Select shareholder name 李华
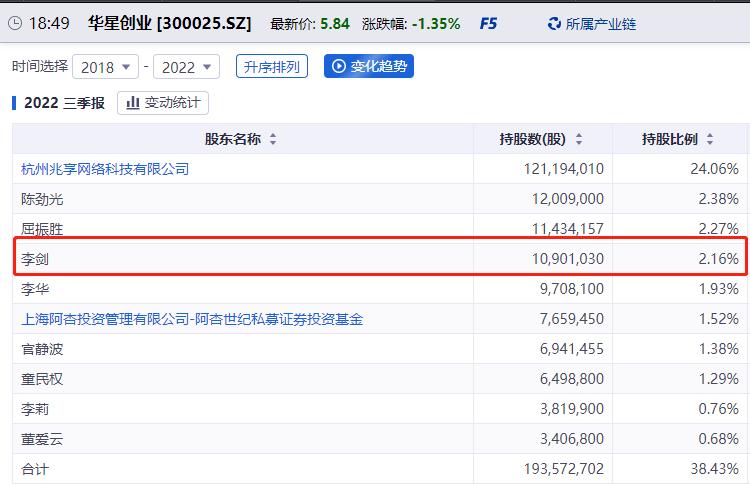750x485 pixels. (x=35, y=289)
